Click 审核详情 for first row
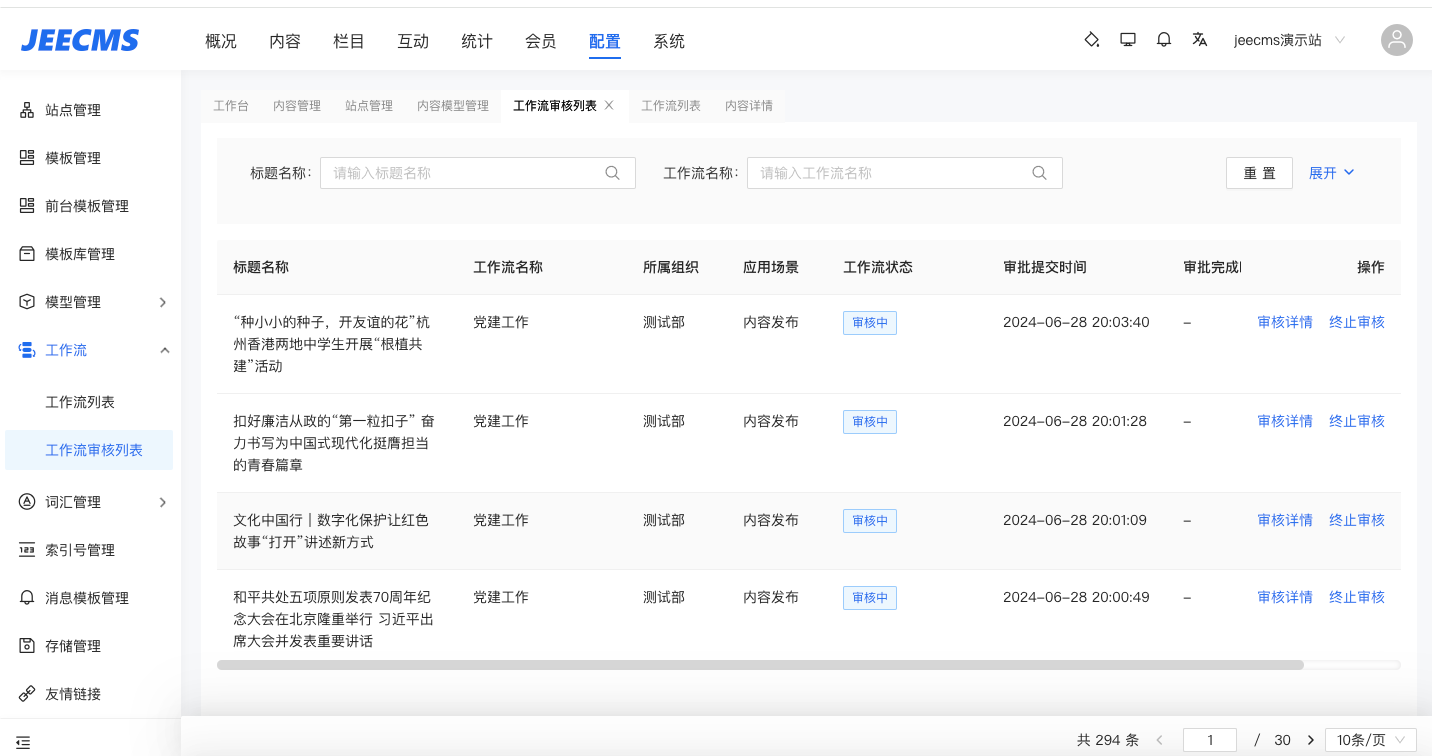 (1284, 322)
